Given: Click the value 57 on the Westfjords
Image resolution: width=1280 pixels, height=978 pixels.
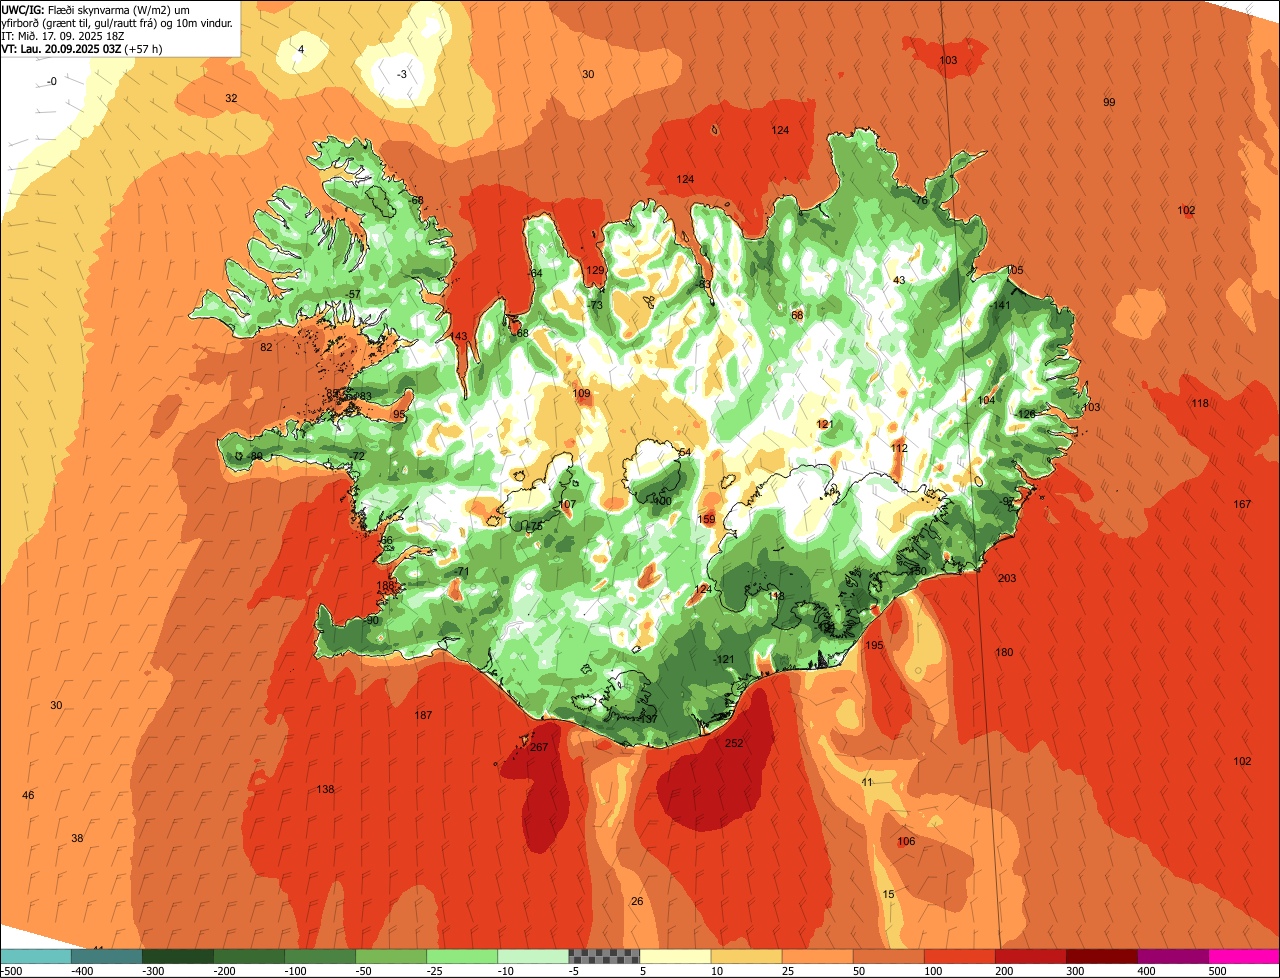Looking at the screenshot, I should (x=354, y=294).
